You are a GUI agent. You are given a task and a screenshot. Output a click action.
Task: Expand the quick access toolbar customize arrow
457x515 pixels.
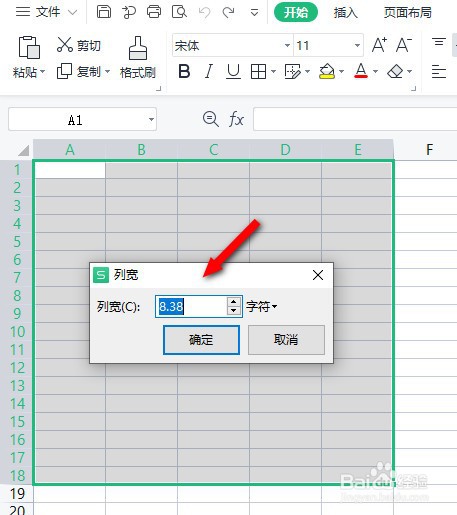[x=254, y=13]
